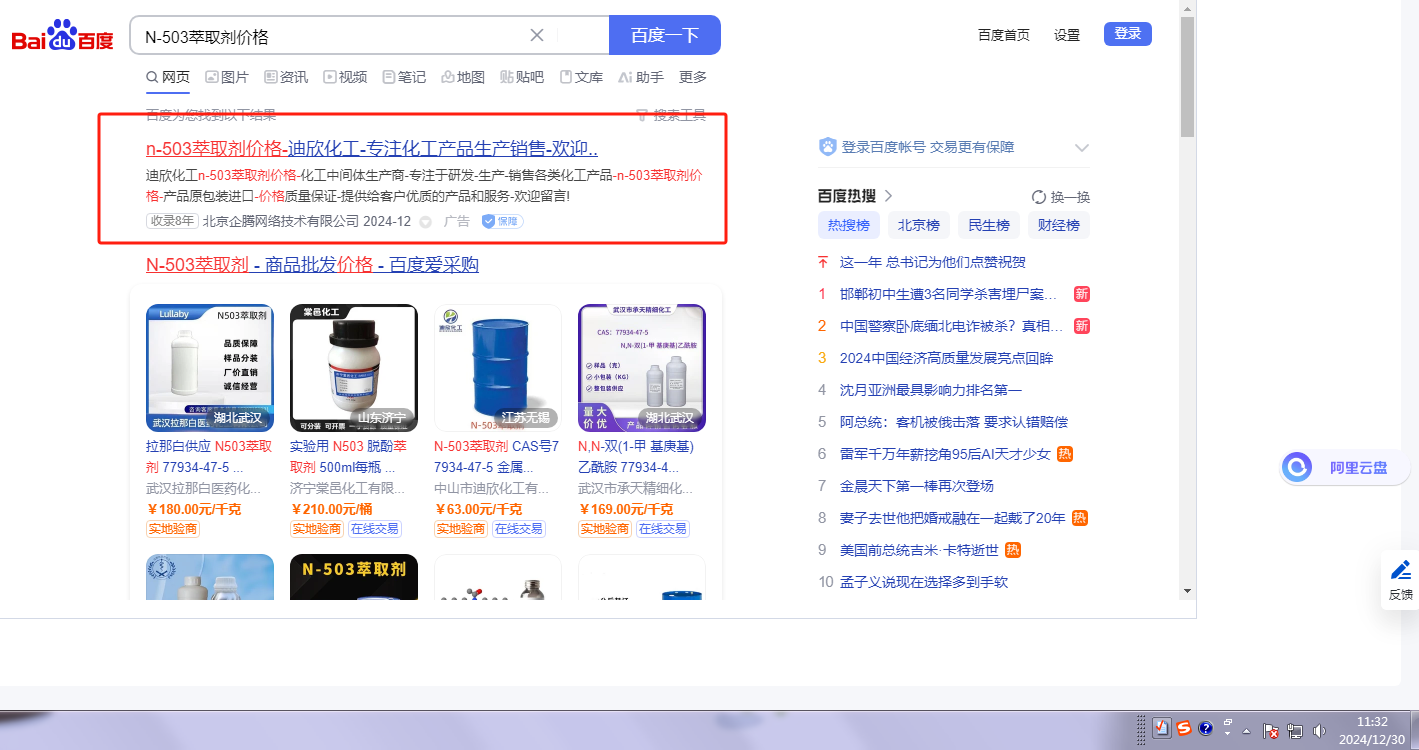Select the 网页 tab

pyautogui.click(x=168, y=77)
